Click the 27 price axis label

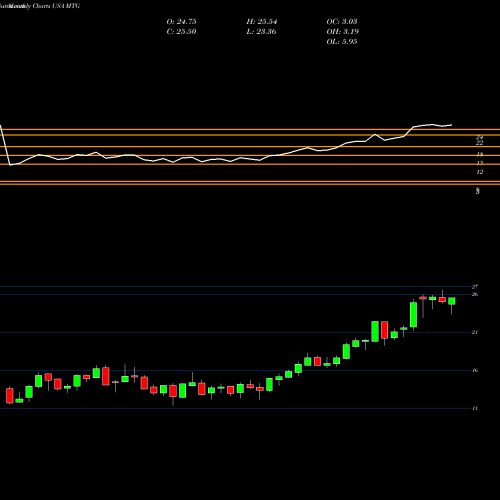pos(475,287)
